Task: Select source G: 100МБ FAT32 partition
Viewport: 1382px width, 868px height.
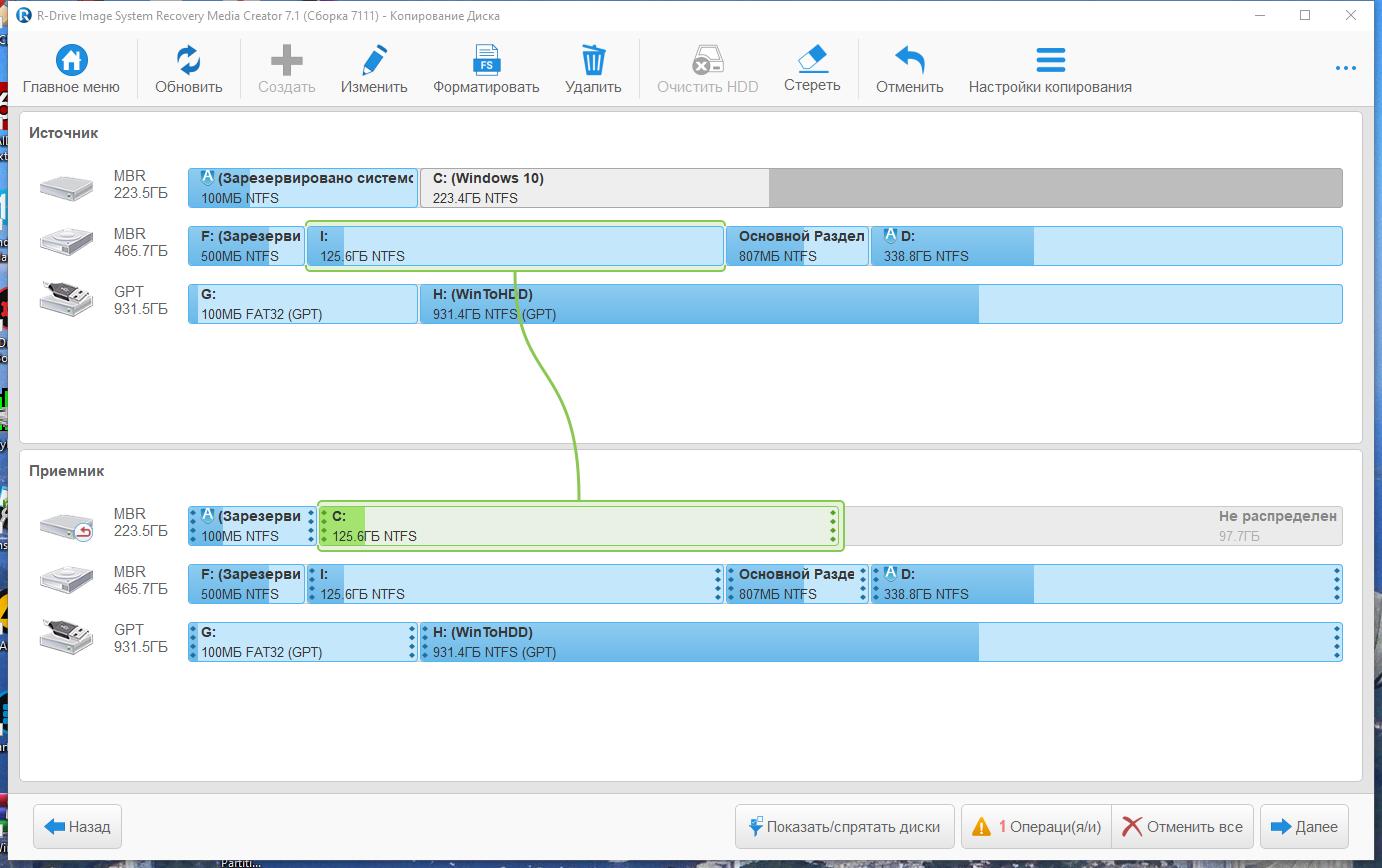Action: click(x=303, y=304)
